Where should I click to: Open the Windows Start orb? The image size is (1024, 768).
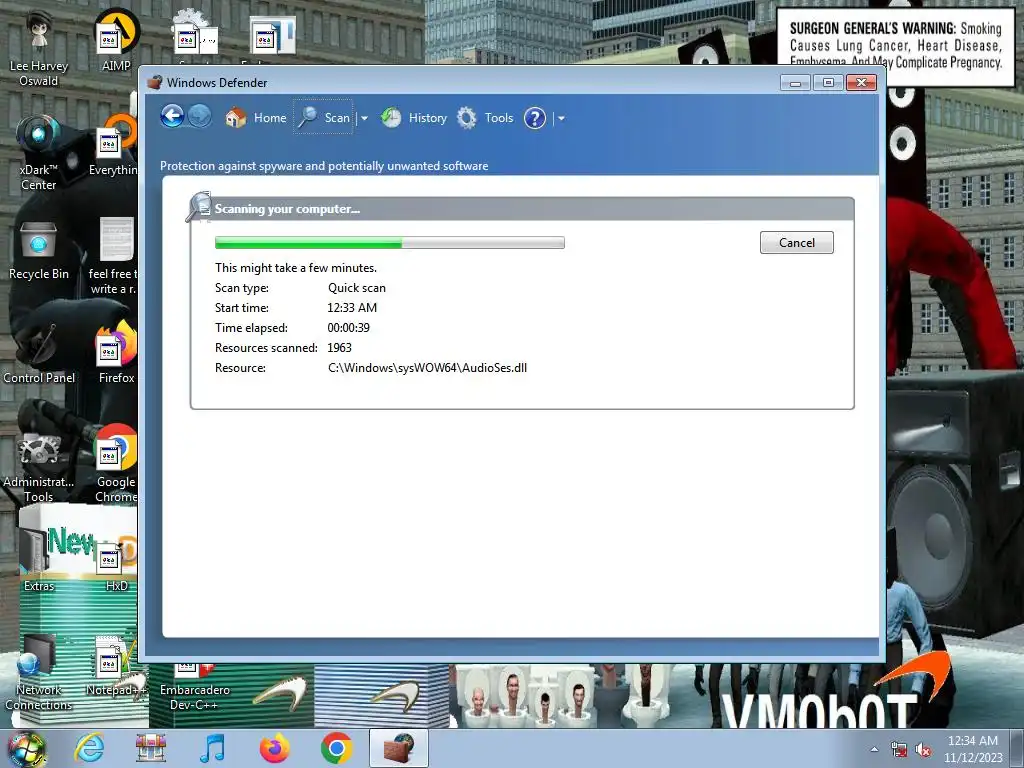pyautogui.click(x=26, y=748)
